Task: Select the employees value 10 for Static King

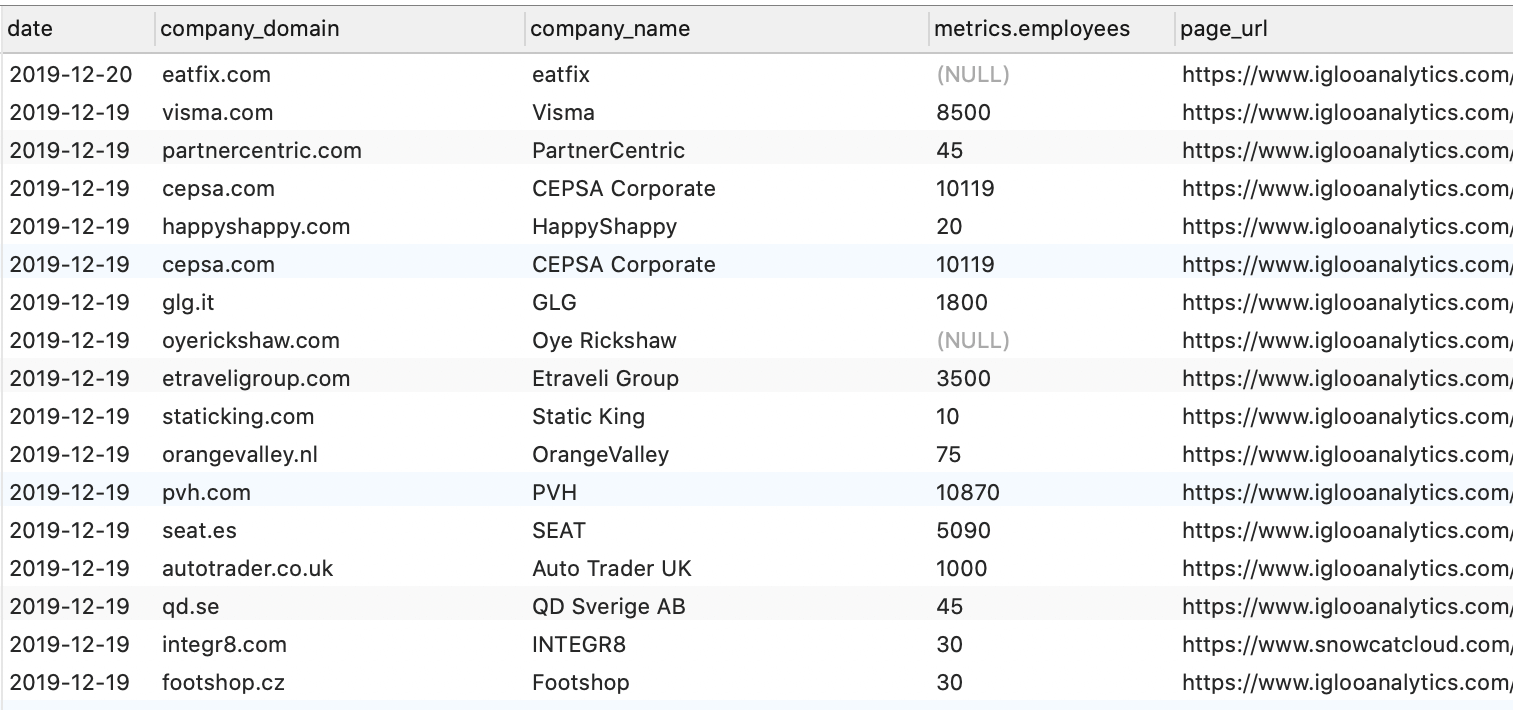Action: tap(947, 417)
